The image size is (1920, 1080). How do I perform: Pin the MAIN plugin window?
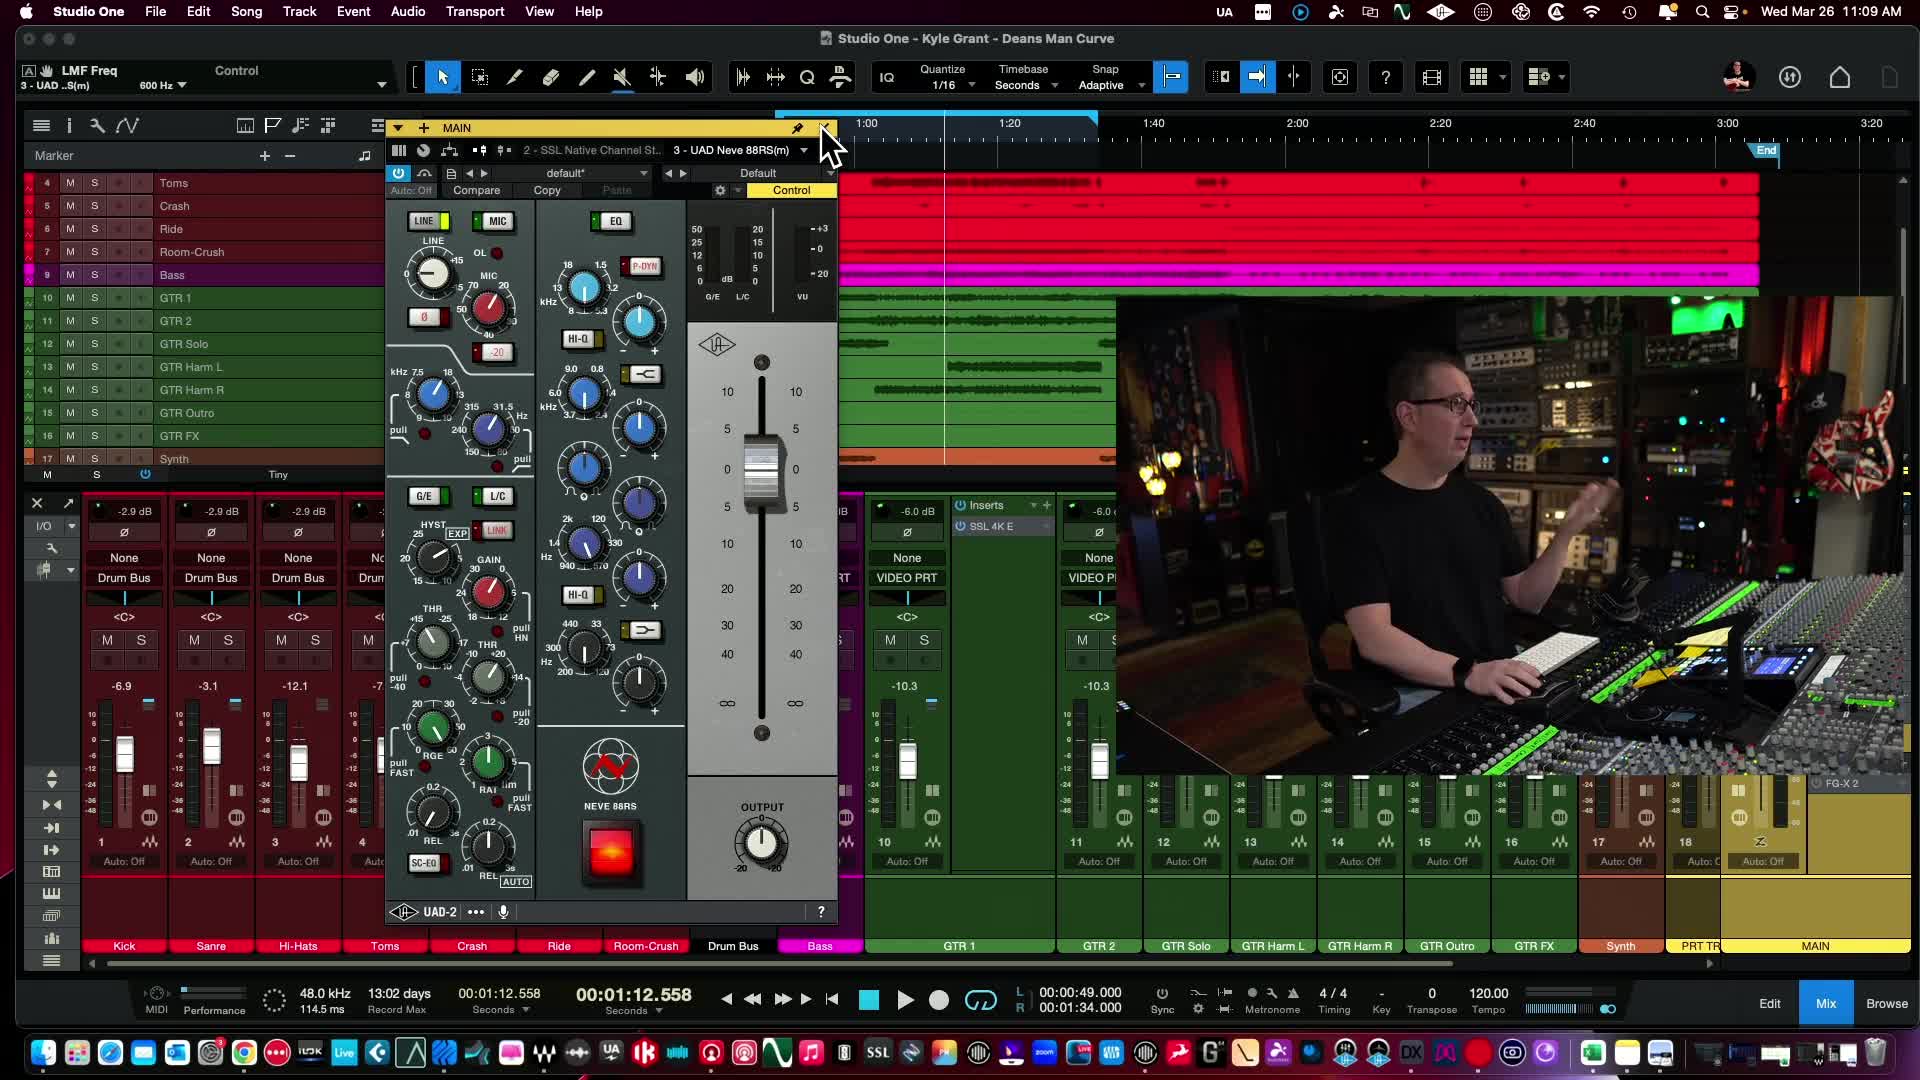[x=797, y=128]
